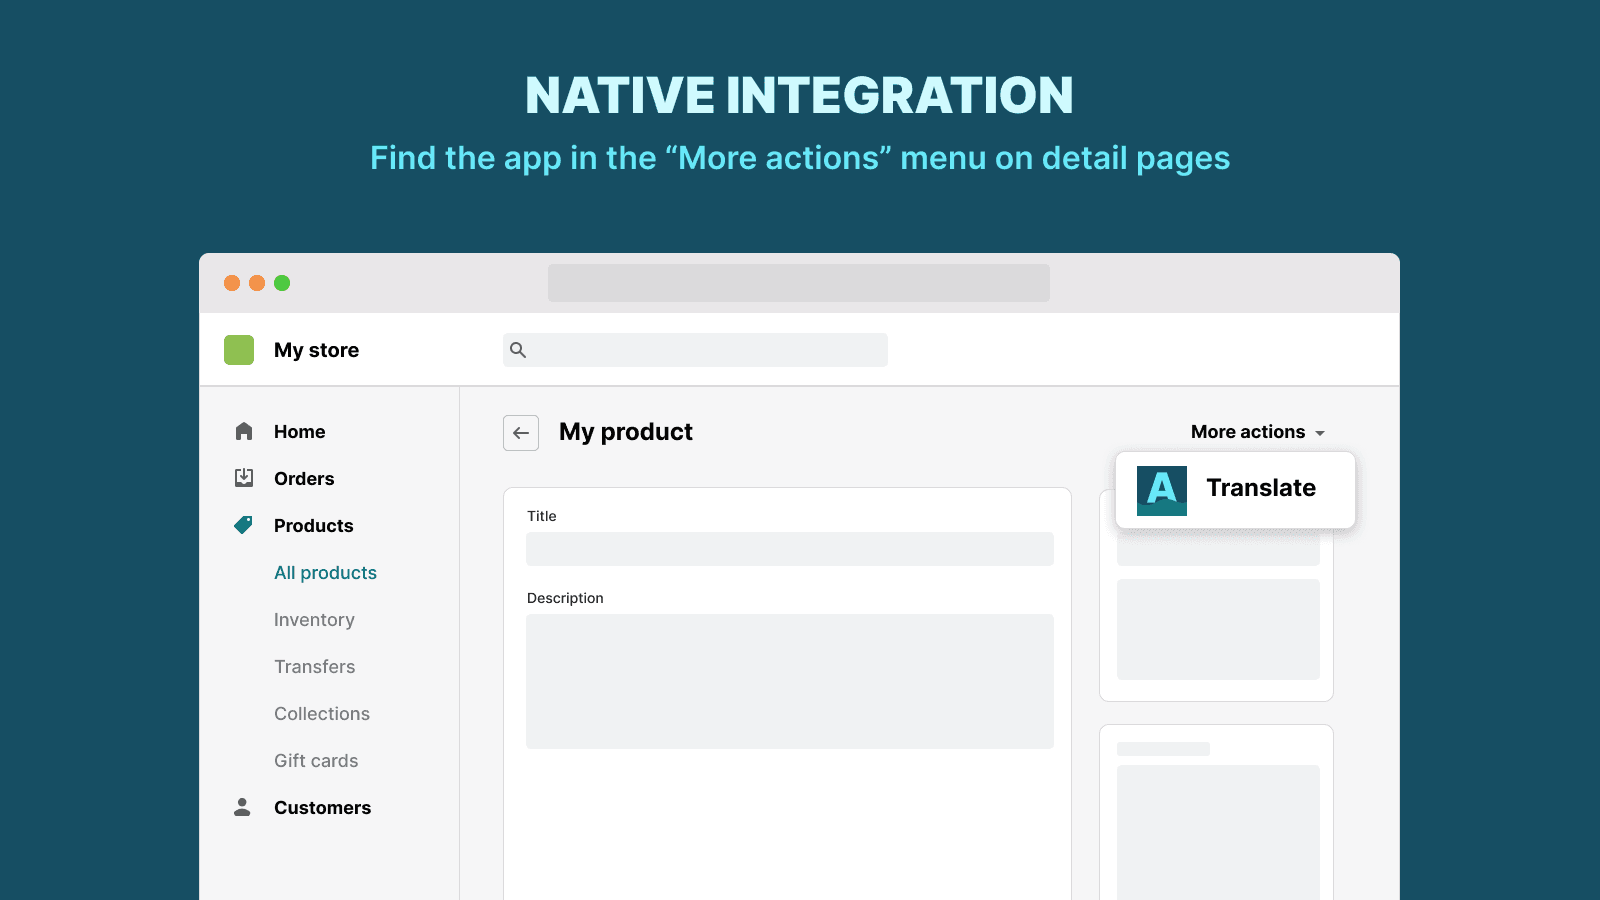Open the Gift cards page
The height and width of the screenshot is (900, 1600).
pos(316,760)
